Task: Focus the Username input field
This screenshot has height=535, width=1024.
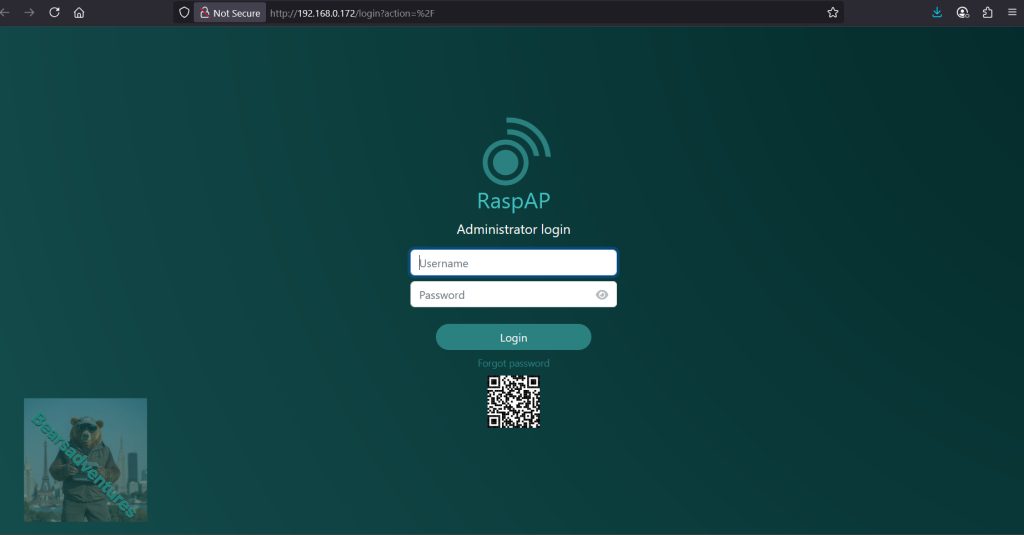Action: 513,263
